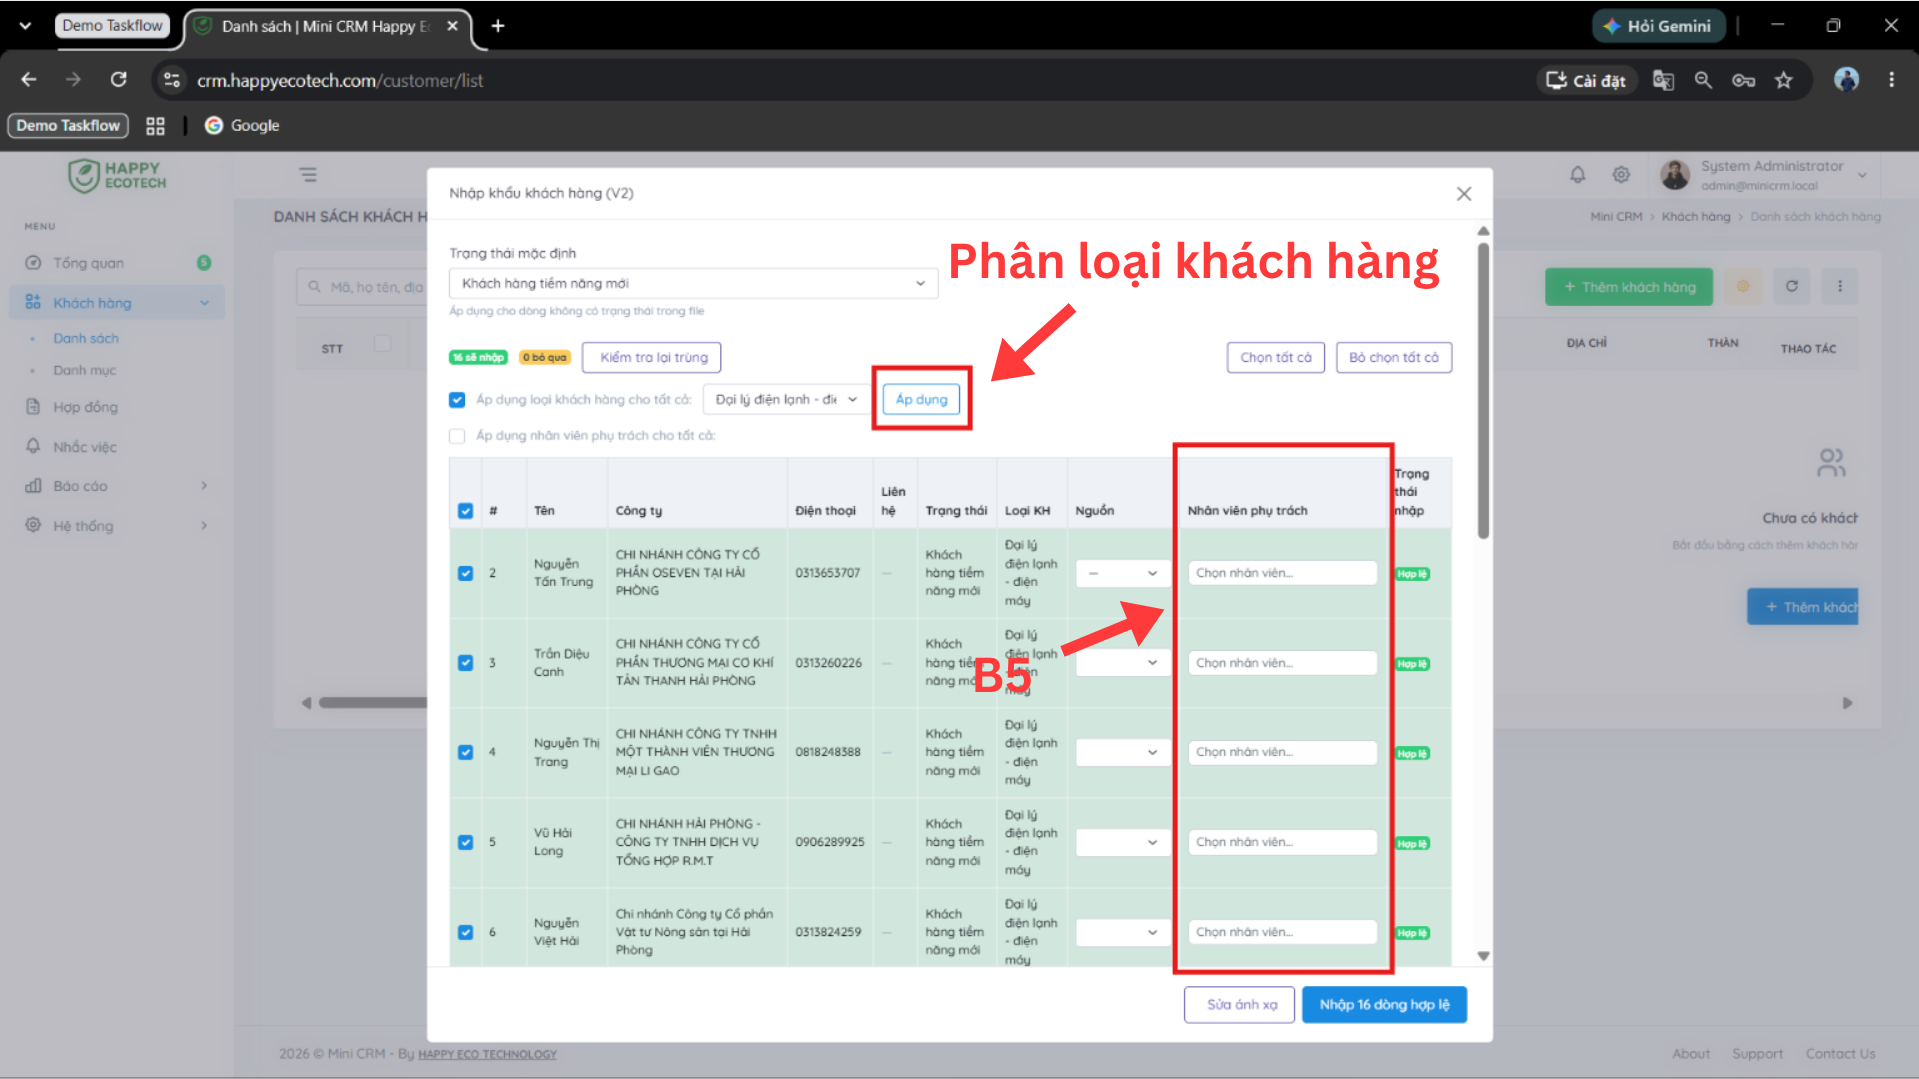The width and height of the screenshot is (1919, 1079).
Task: Open the Đại lý điện lạnh customer type dropdown
Action: [x=786, y=400]
